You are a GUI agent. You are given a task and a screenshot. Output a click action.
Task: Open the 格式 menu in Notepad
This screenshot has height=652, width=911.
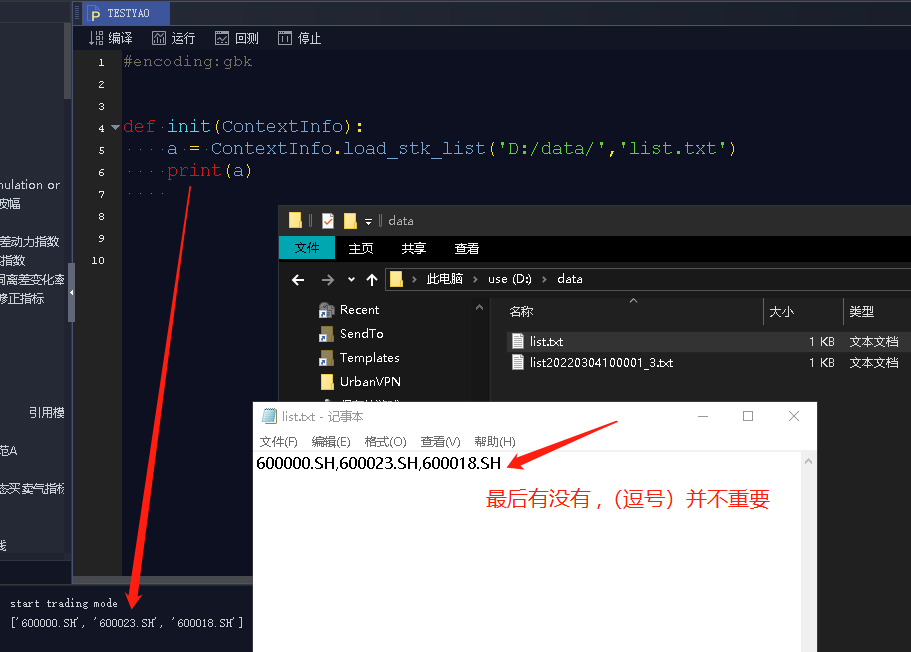pos(384,441)
